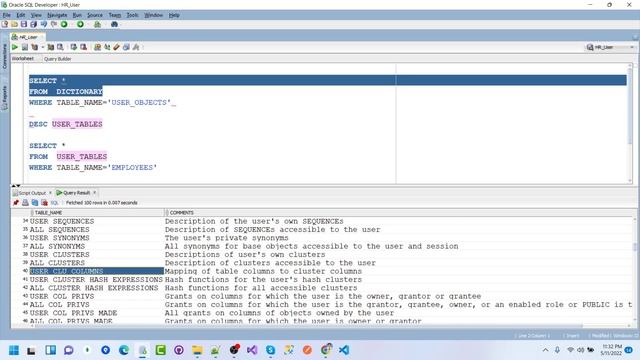The width and height of the screenshot is (640, 360).
Task: Click the To Upper/Lower/InitCap icon
Action: [x=107, y=47]
